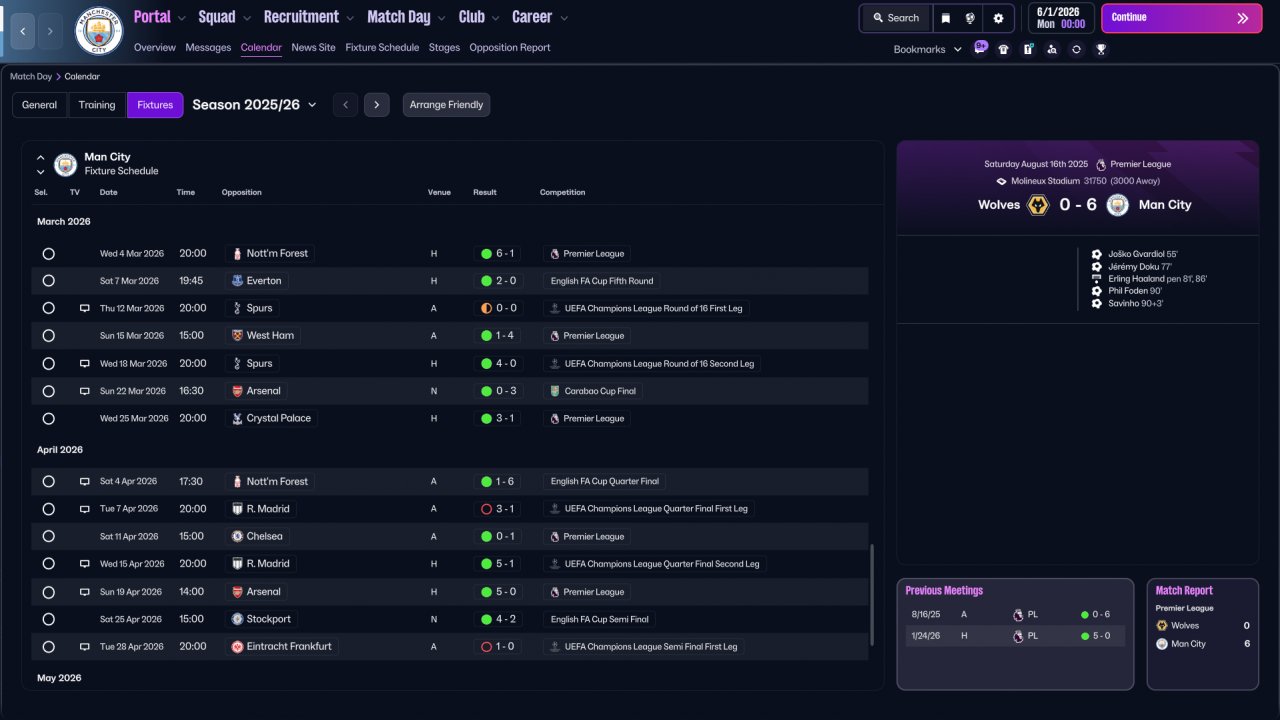Expand the Career menu chevron

coord(564,18)
